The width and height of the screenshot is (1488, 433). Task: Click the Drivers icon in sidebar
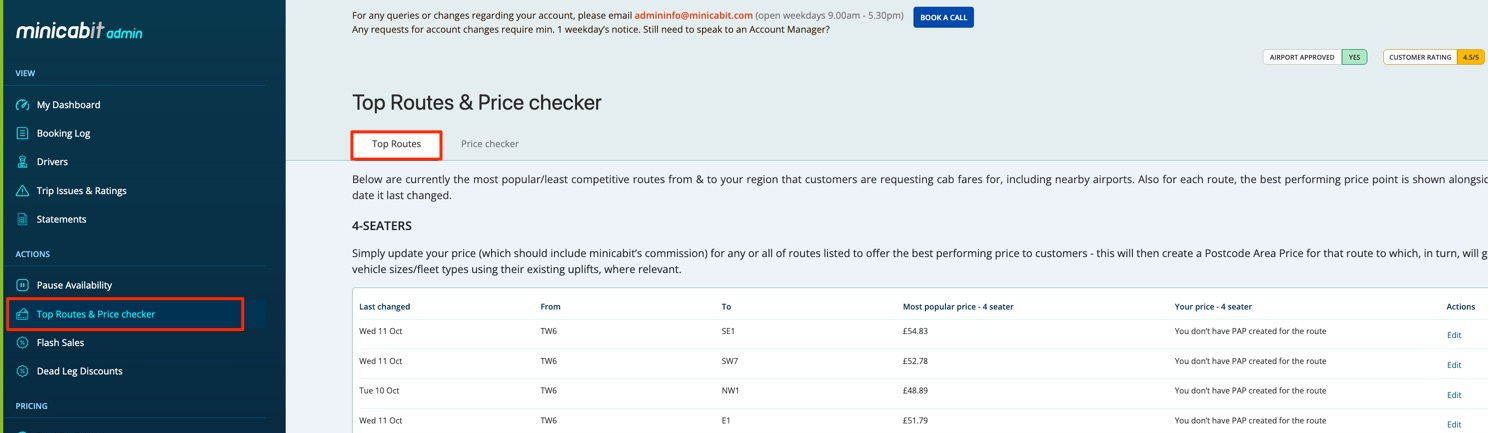pyautogui.click(x=22, y=162)
